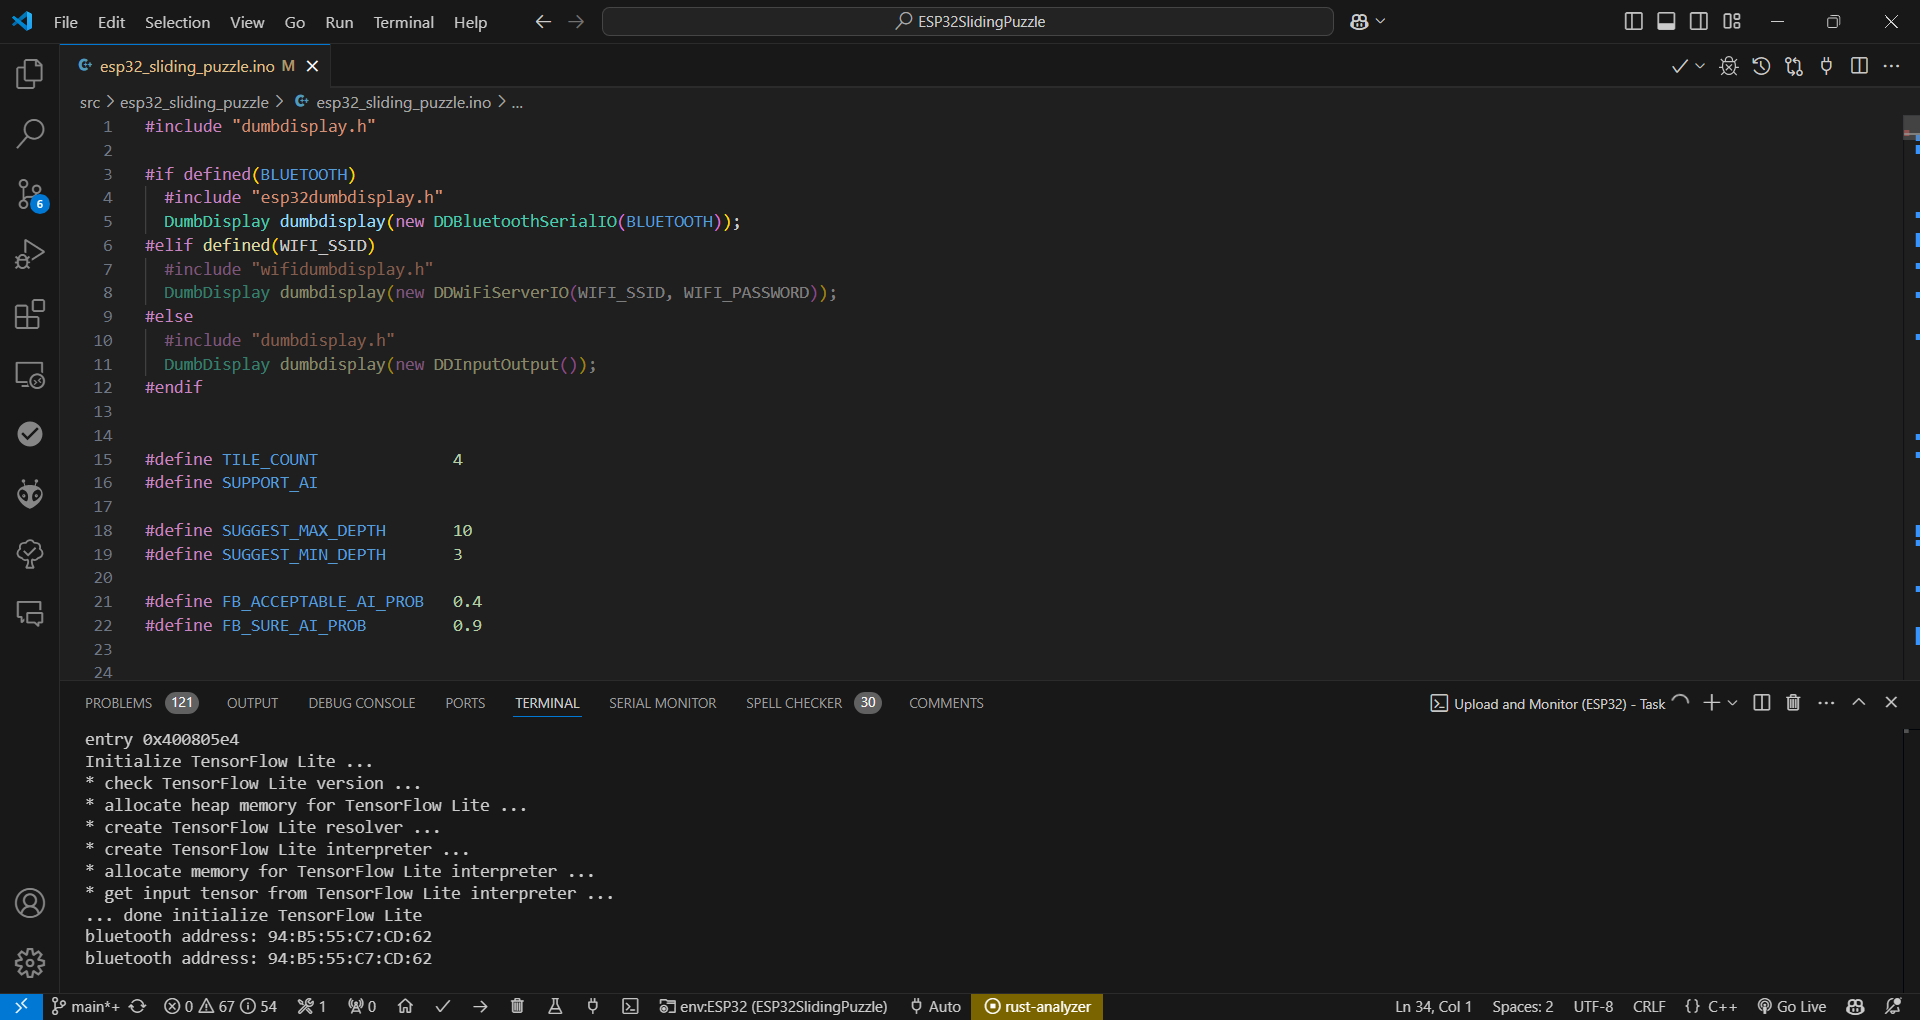Screen dimensions: 1920x1020
Task: Click Go Live in status bar
Action: click(x=1791, y=1006)
